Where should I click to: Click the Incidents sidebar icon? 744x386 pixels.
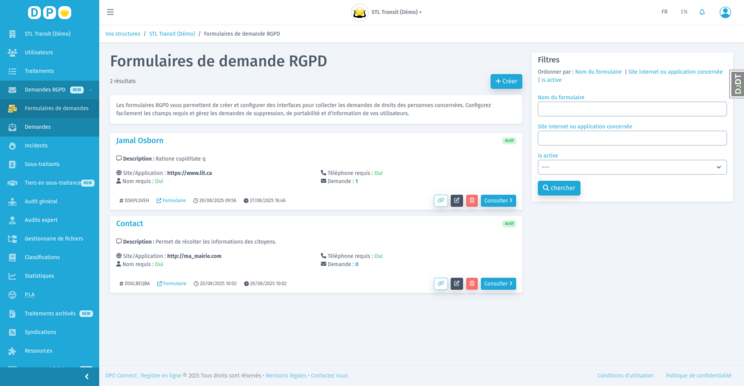coord(12,146)
